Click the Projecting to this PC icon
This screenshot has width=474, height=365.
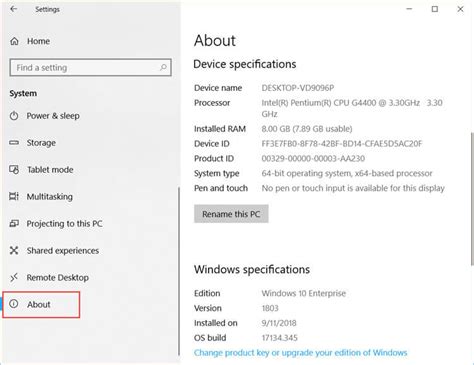pos(14,223)
